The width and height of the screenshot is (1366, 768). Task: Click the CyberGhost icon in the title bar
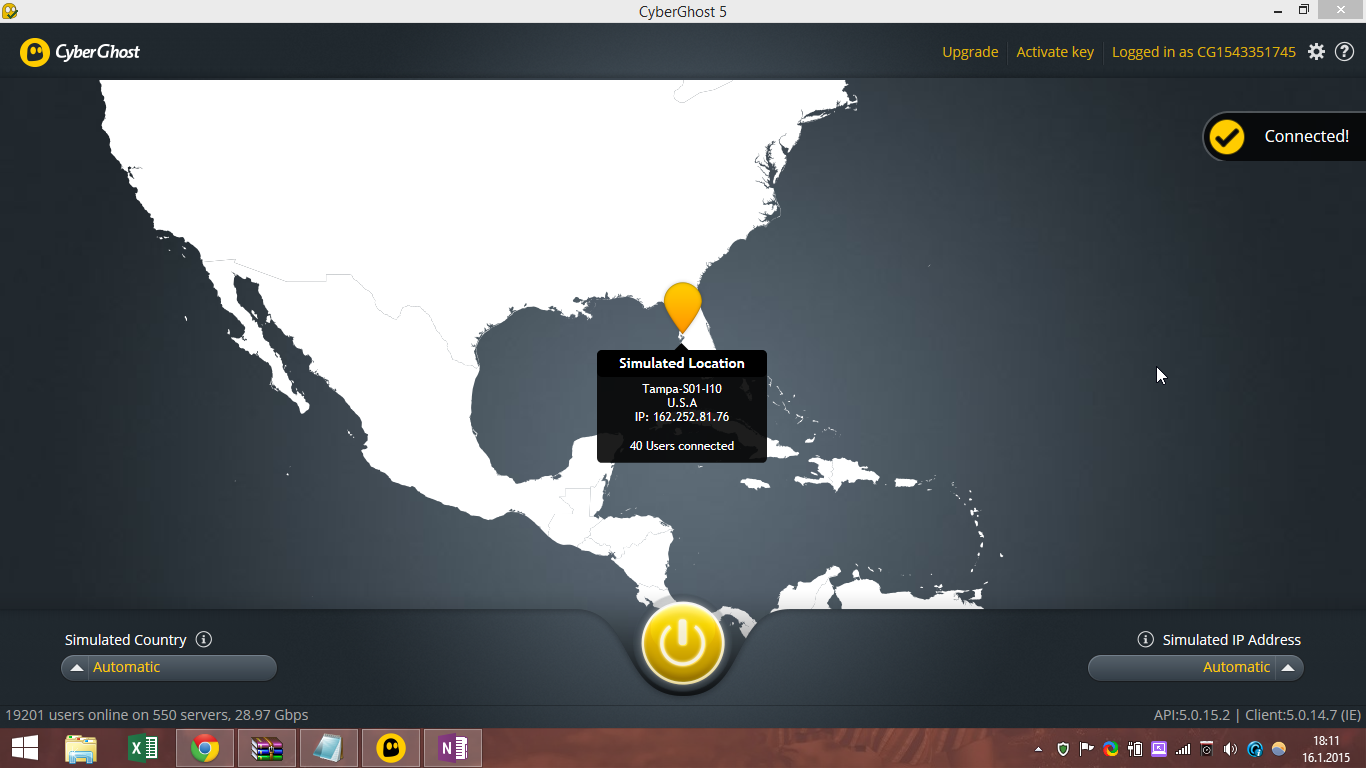click(x=10, y=11)
